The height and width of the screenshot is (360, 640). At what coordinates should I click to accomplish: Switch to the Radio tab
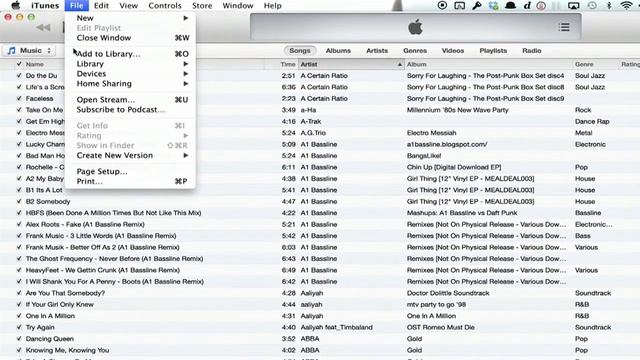532,51
